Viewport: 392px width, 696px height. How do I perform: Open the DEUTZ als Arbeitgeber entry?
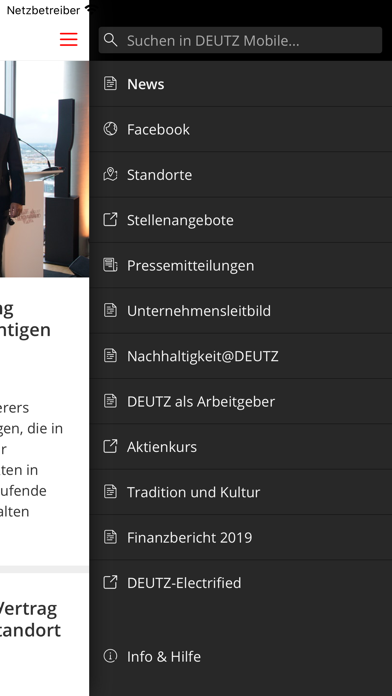[x=241, y=401]
